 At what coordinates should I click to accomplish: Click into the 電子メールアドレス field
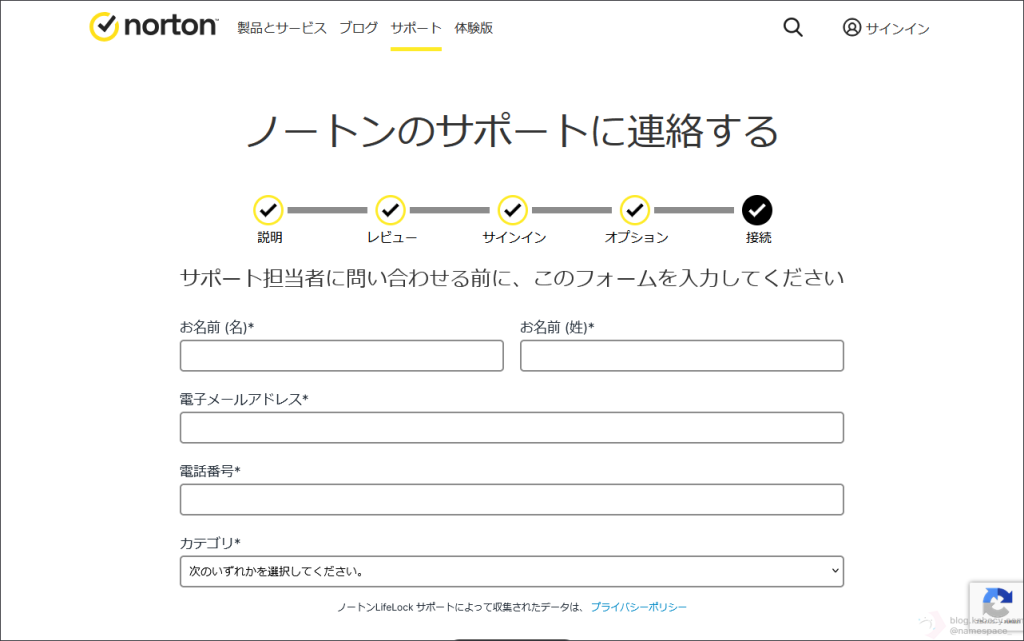[x=511, y=428]
